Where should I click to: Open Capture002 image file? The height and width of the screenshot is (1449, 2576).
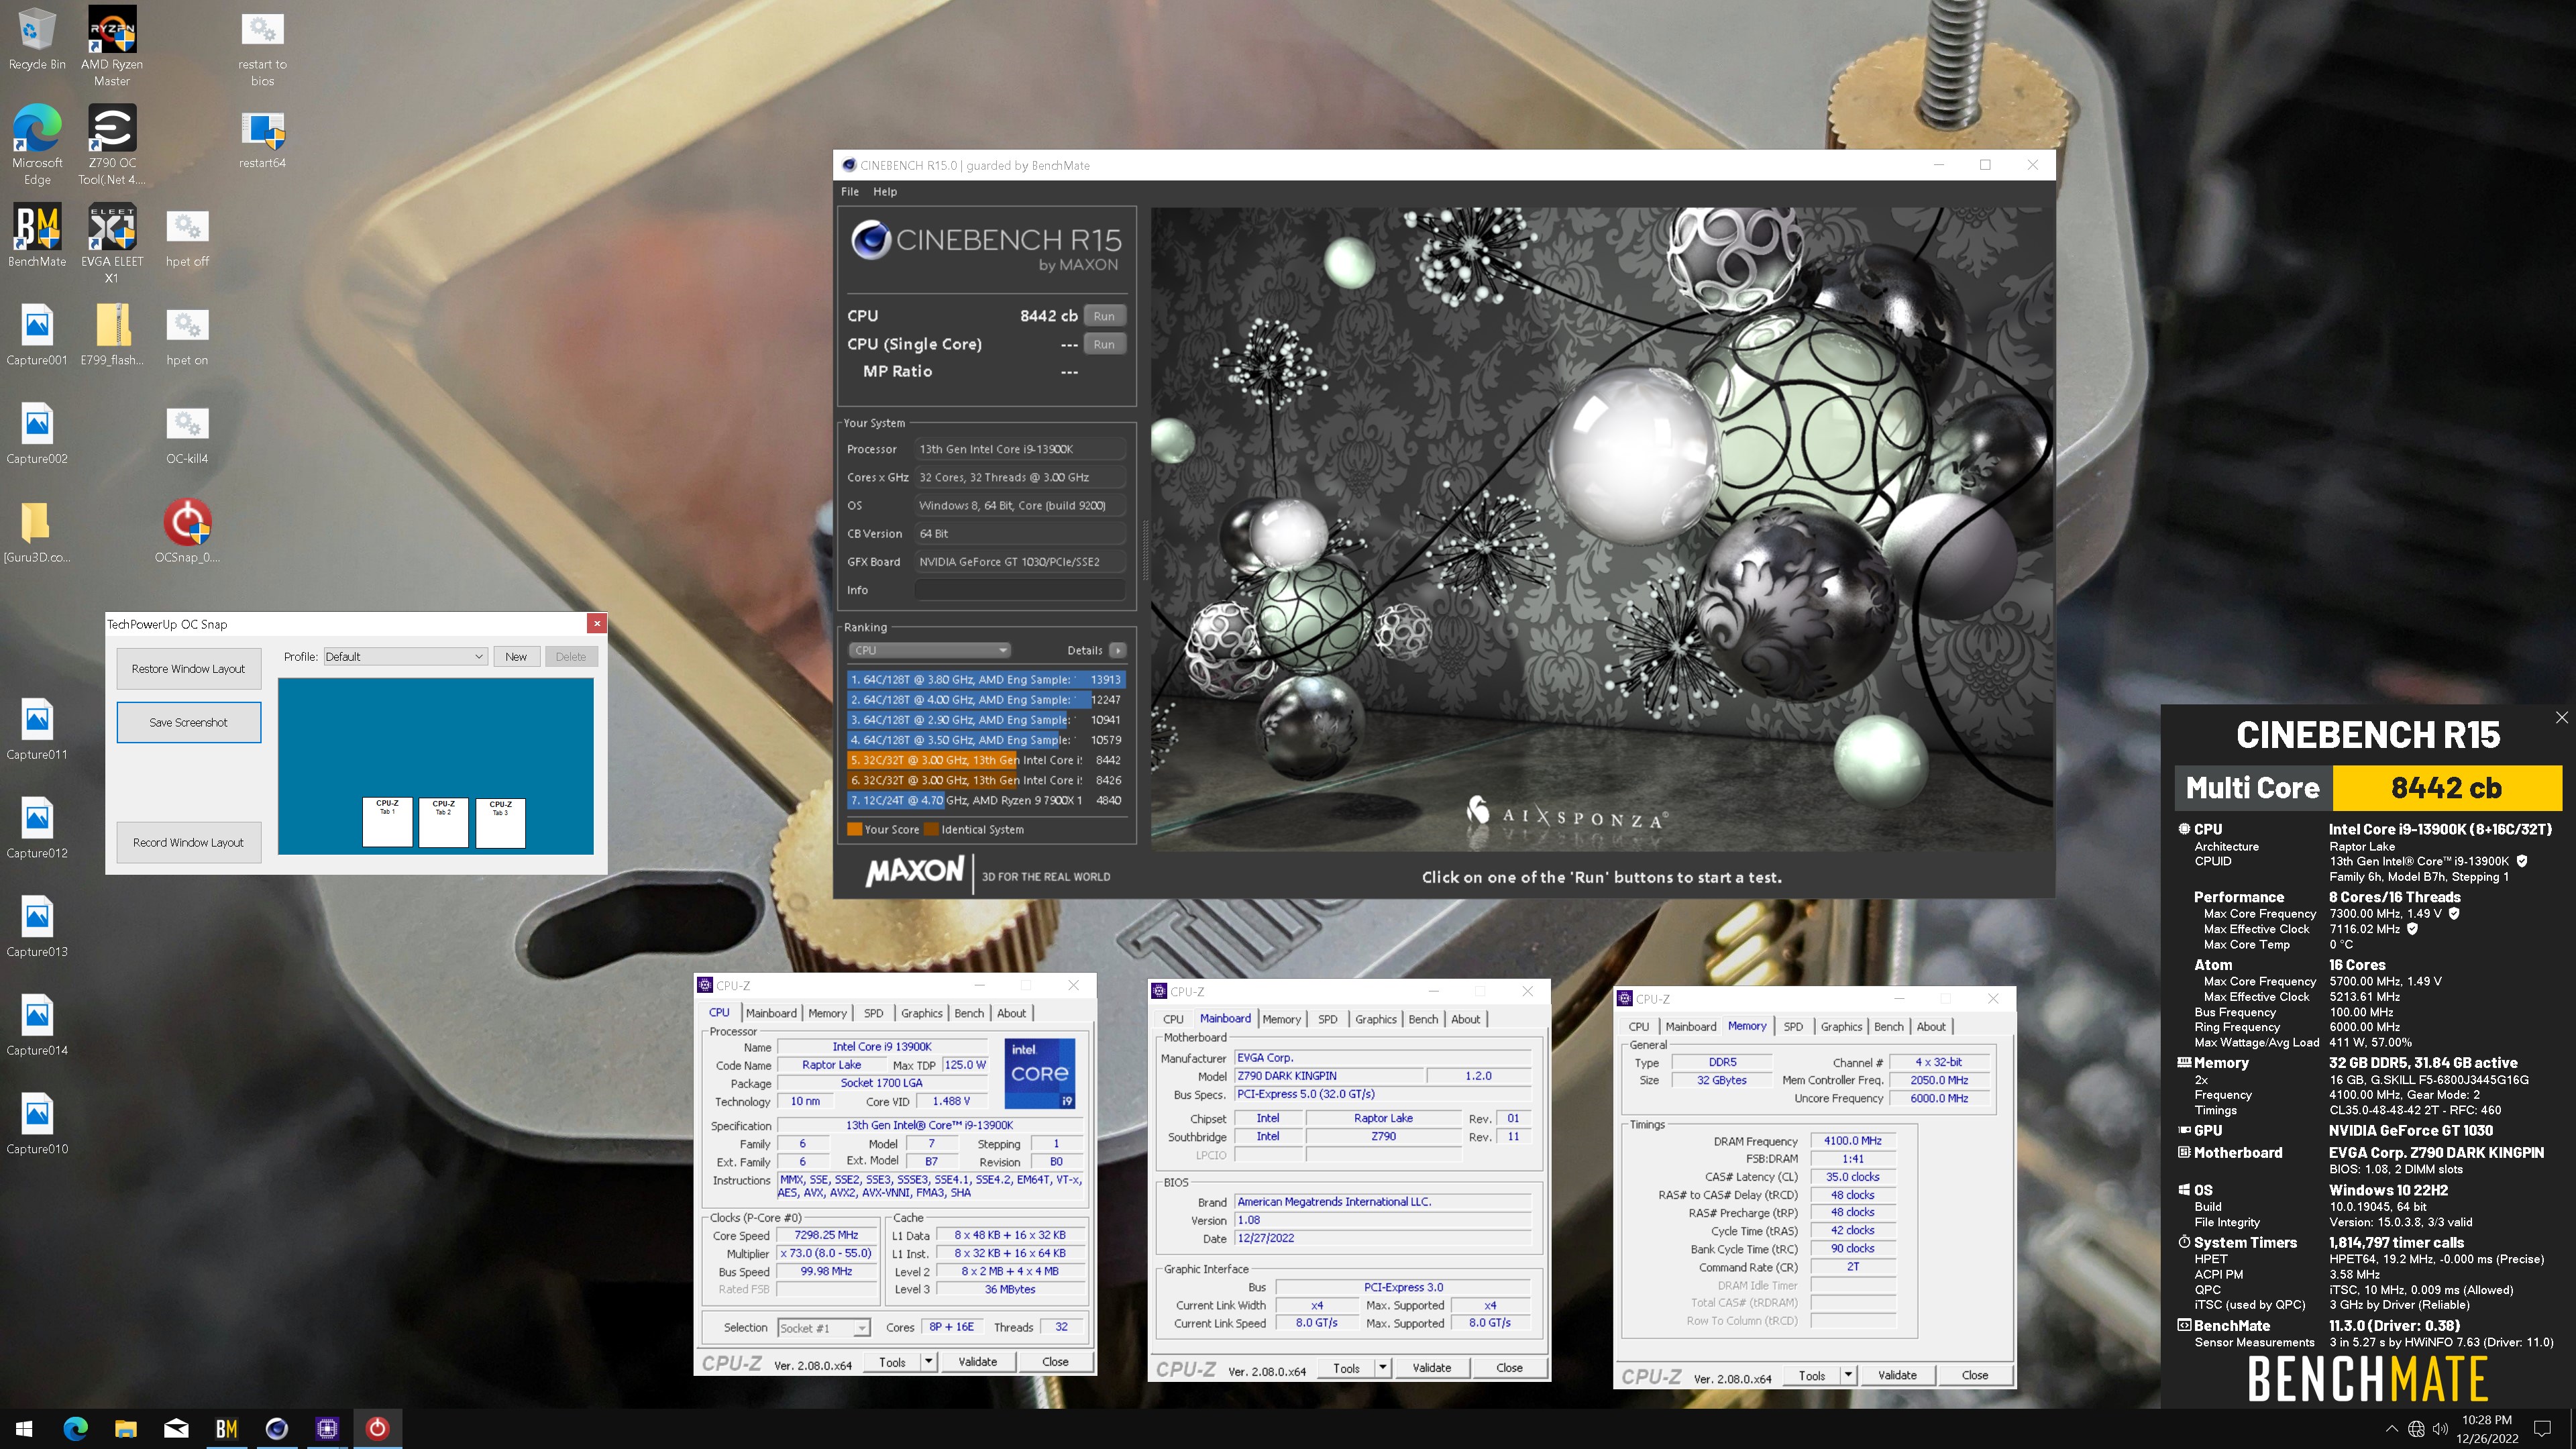pos(37,434)
